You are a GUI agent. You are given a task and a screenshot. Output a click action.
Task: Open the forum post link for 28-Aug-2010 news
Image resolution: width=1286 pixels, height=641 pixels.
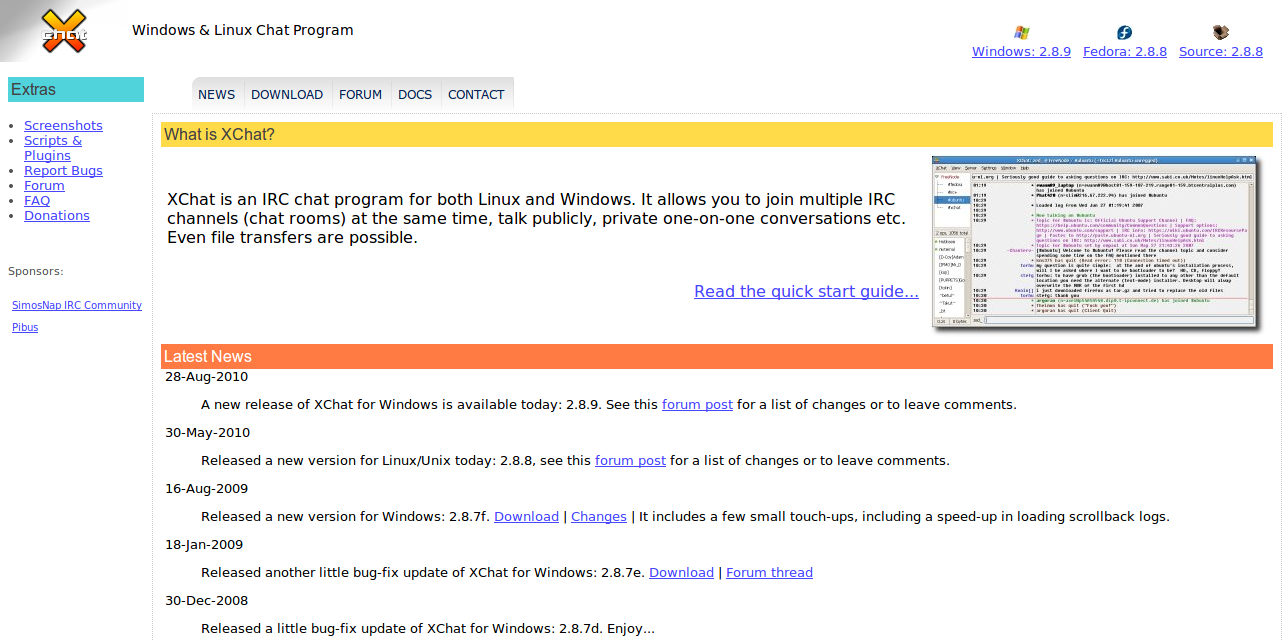coord(697,405)
